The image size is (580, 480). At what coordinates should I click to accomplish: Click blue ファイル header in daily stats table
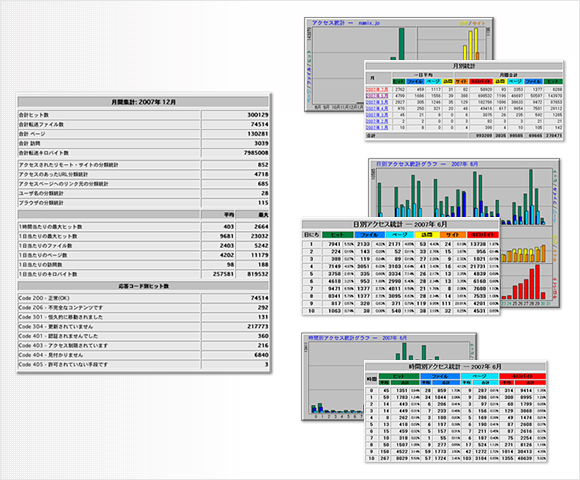click(370, 234)
